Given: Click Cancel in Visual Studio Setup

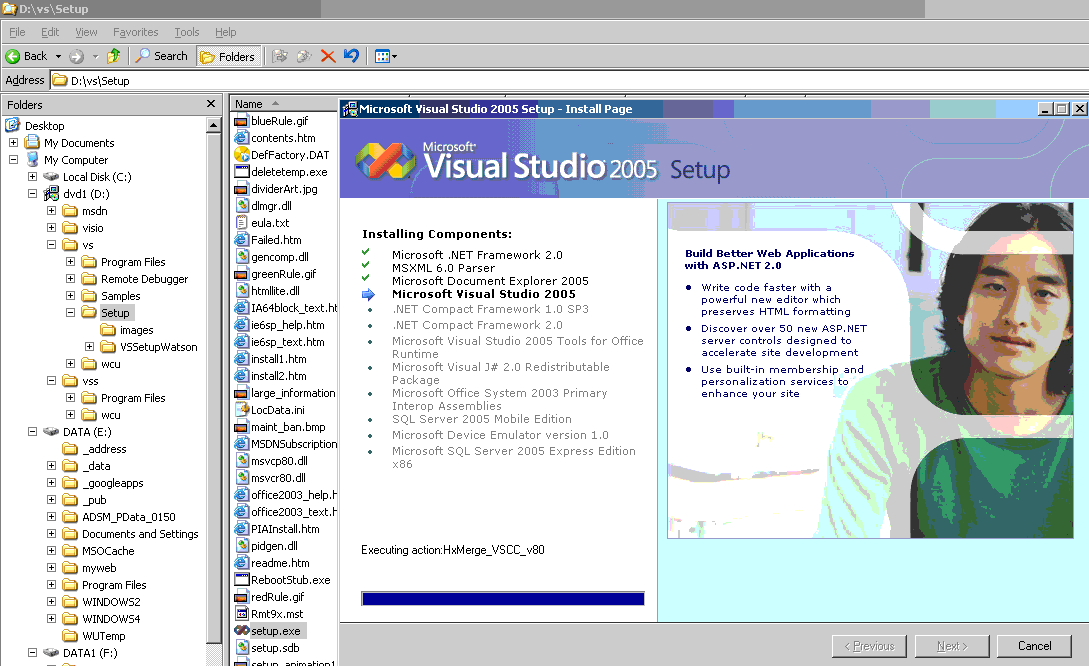Looking at the screenshot, I should [1034, 646].
